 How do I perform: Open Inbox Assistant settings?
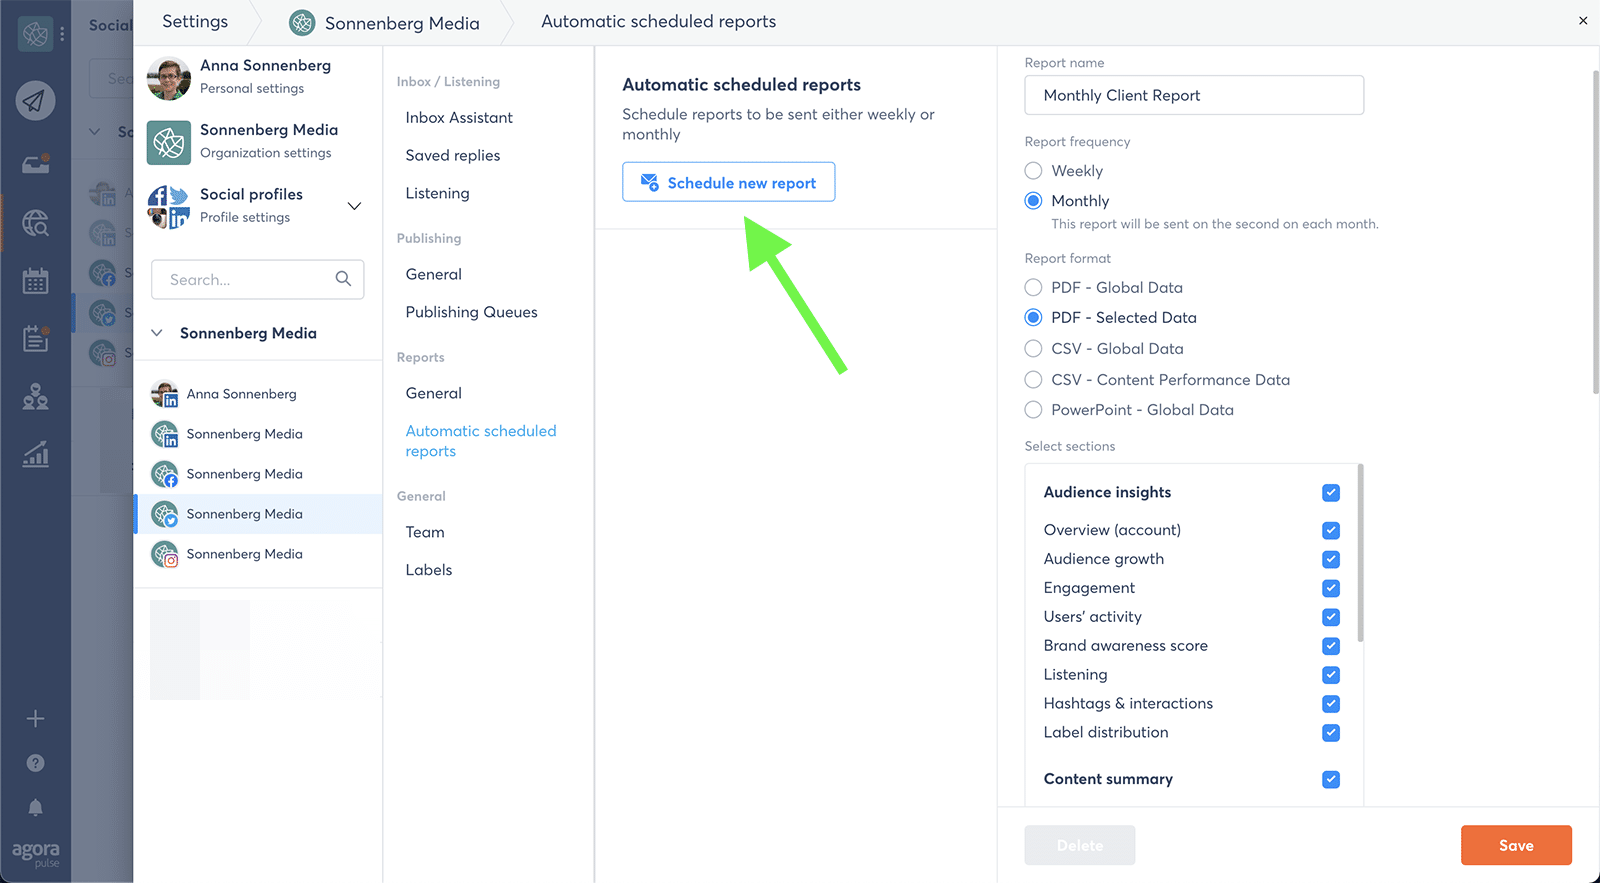click(459, 117)
